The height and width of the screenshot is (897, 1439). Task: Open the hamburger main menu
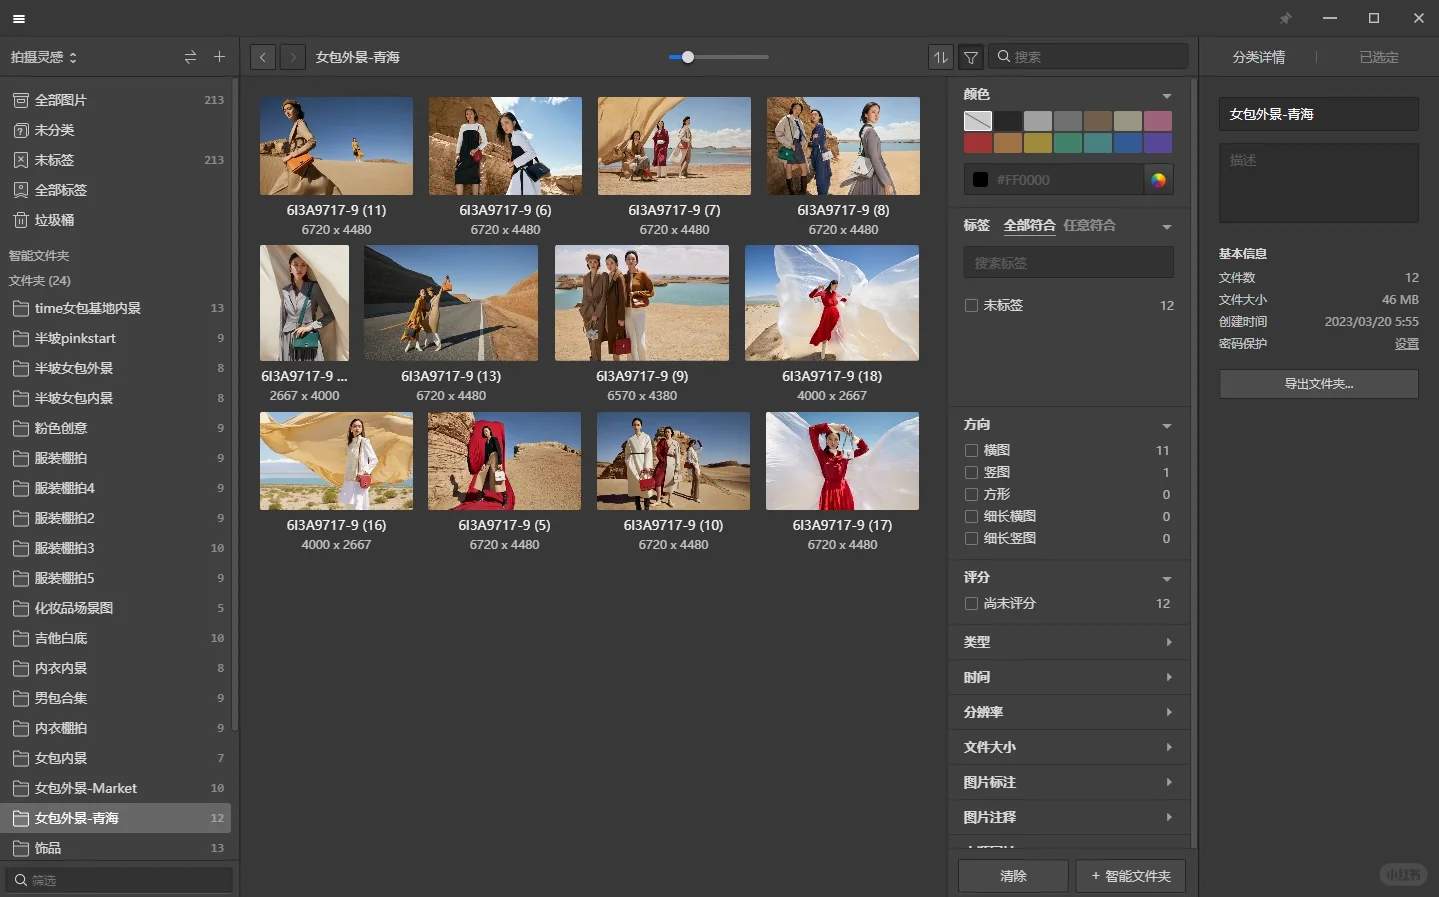18,18
